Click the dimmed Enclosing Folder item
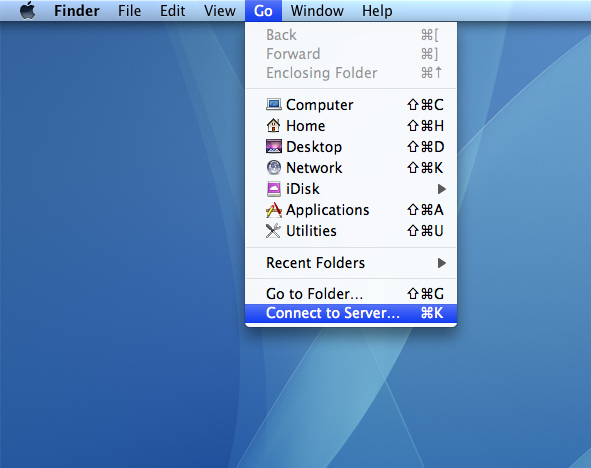This screenshot has width=591, height=468. (351, 73)
